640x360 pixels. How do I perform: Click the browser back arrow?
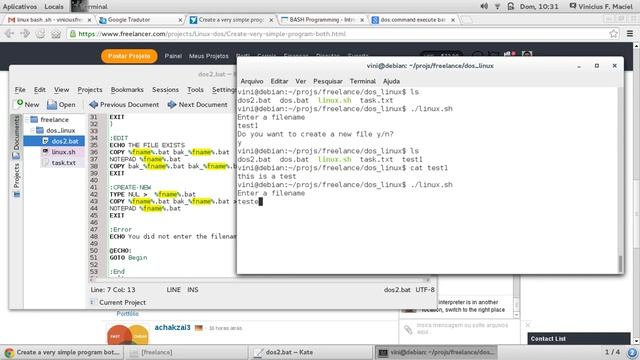click(9, 34)
